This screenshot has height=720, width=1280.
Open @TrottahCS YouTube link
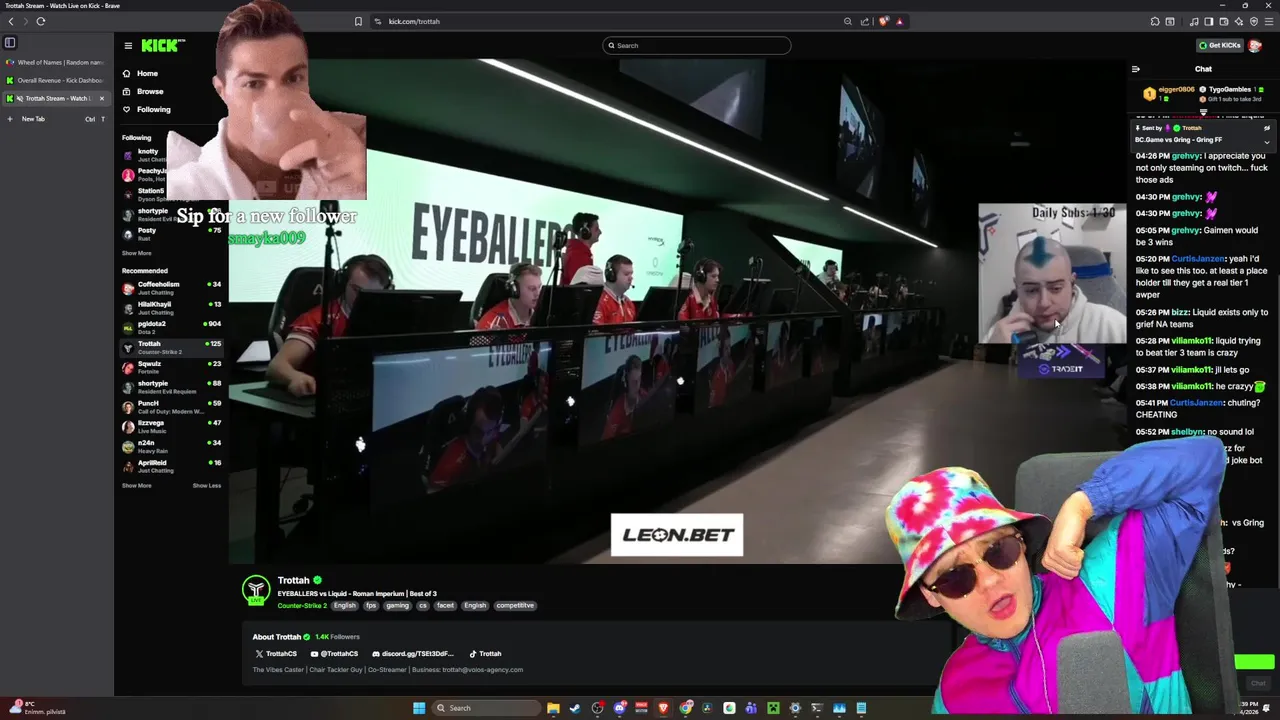tap(334, 654)
